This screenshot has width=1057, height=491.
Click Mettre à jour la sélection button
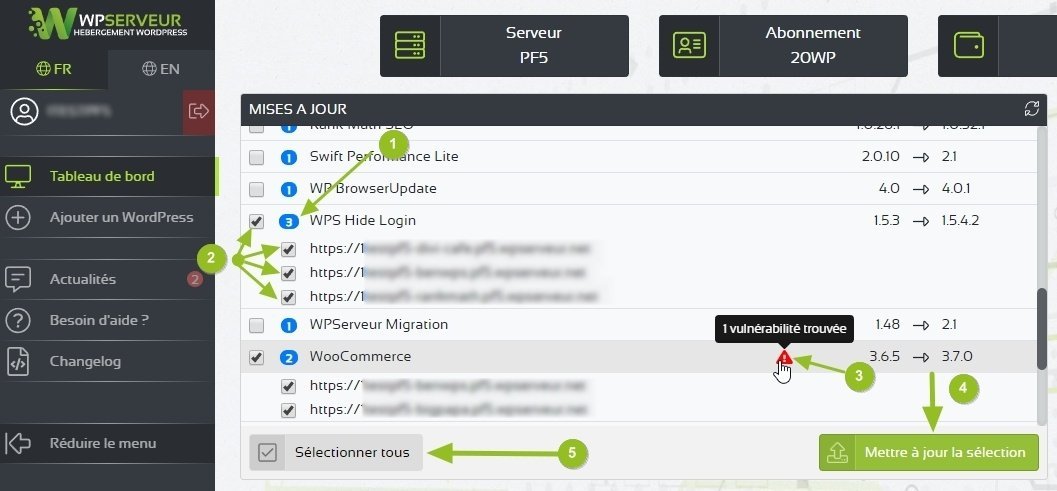tap(929, 453)
